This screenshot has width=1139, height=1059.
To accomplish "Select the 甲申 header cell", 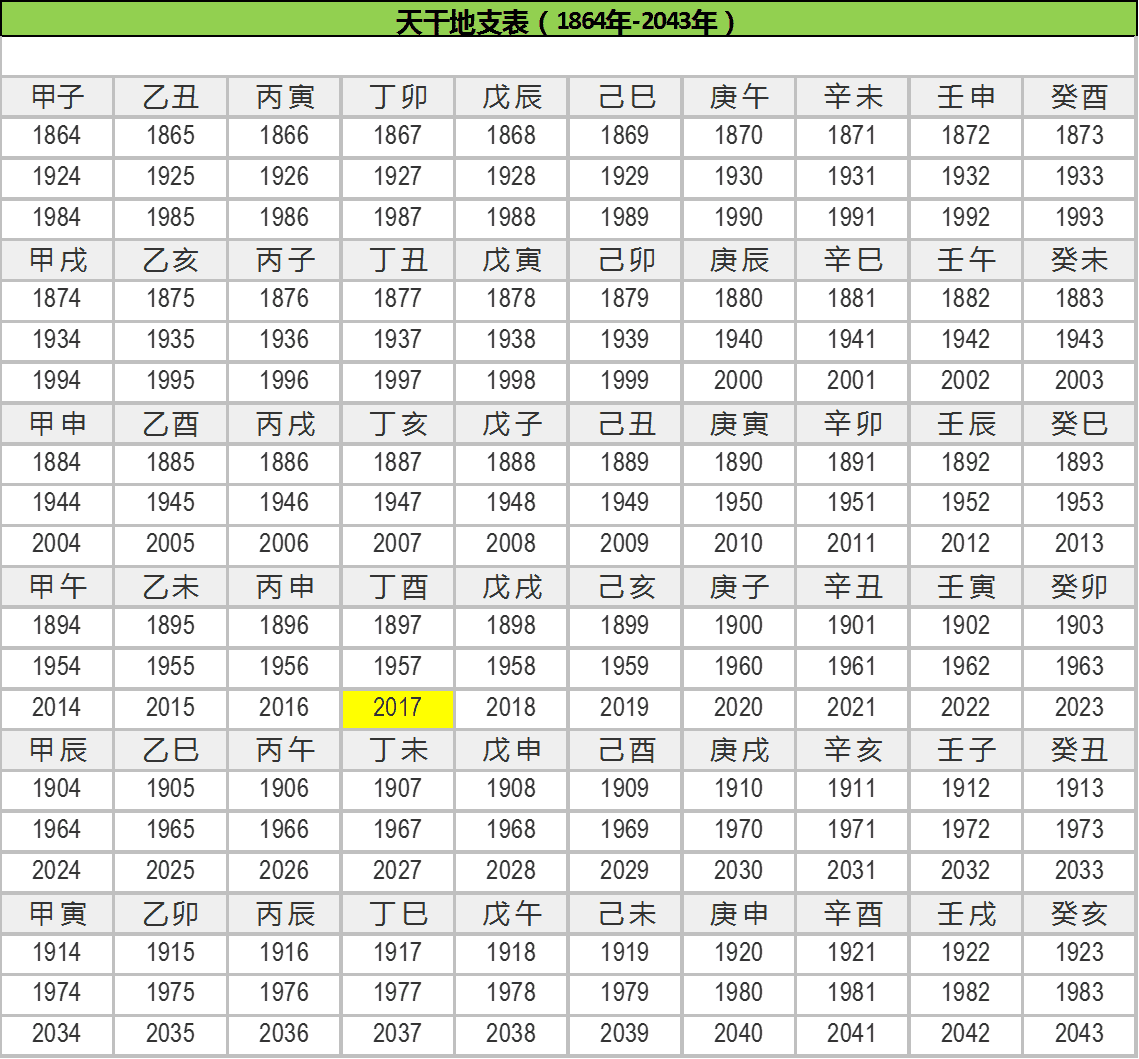I will [x=57, y=423].
